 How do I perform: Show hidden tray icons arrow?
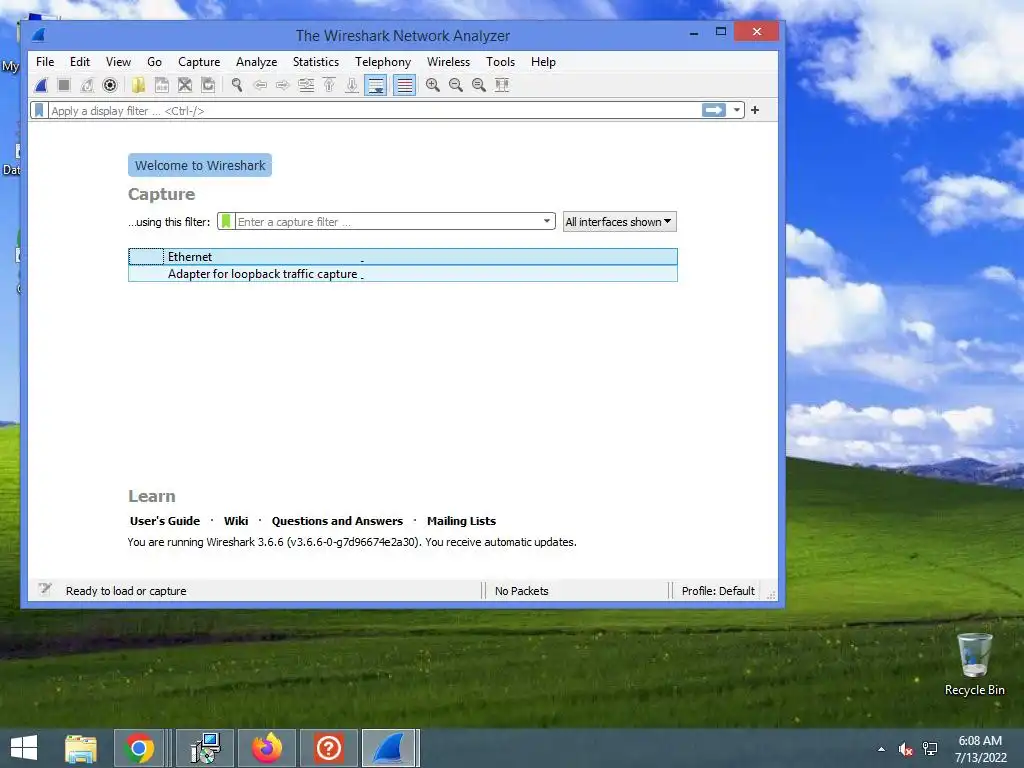tap(882, 749)
